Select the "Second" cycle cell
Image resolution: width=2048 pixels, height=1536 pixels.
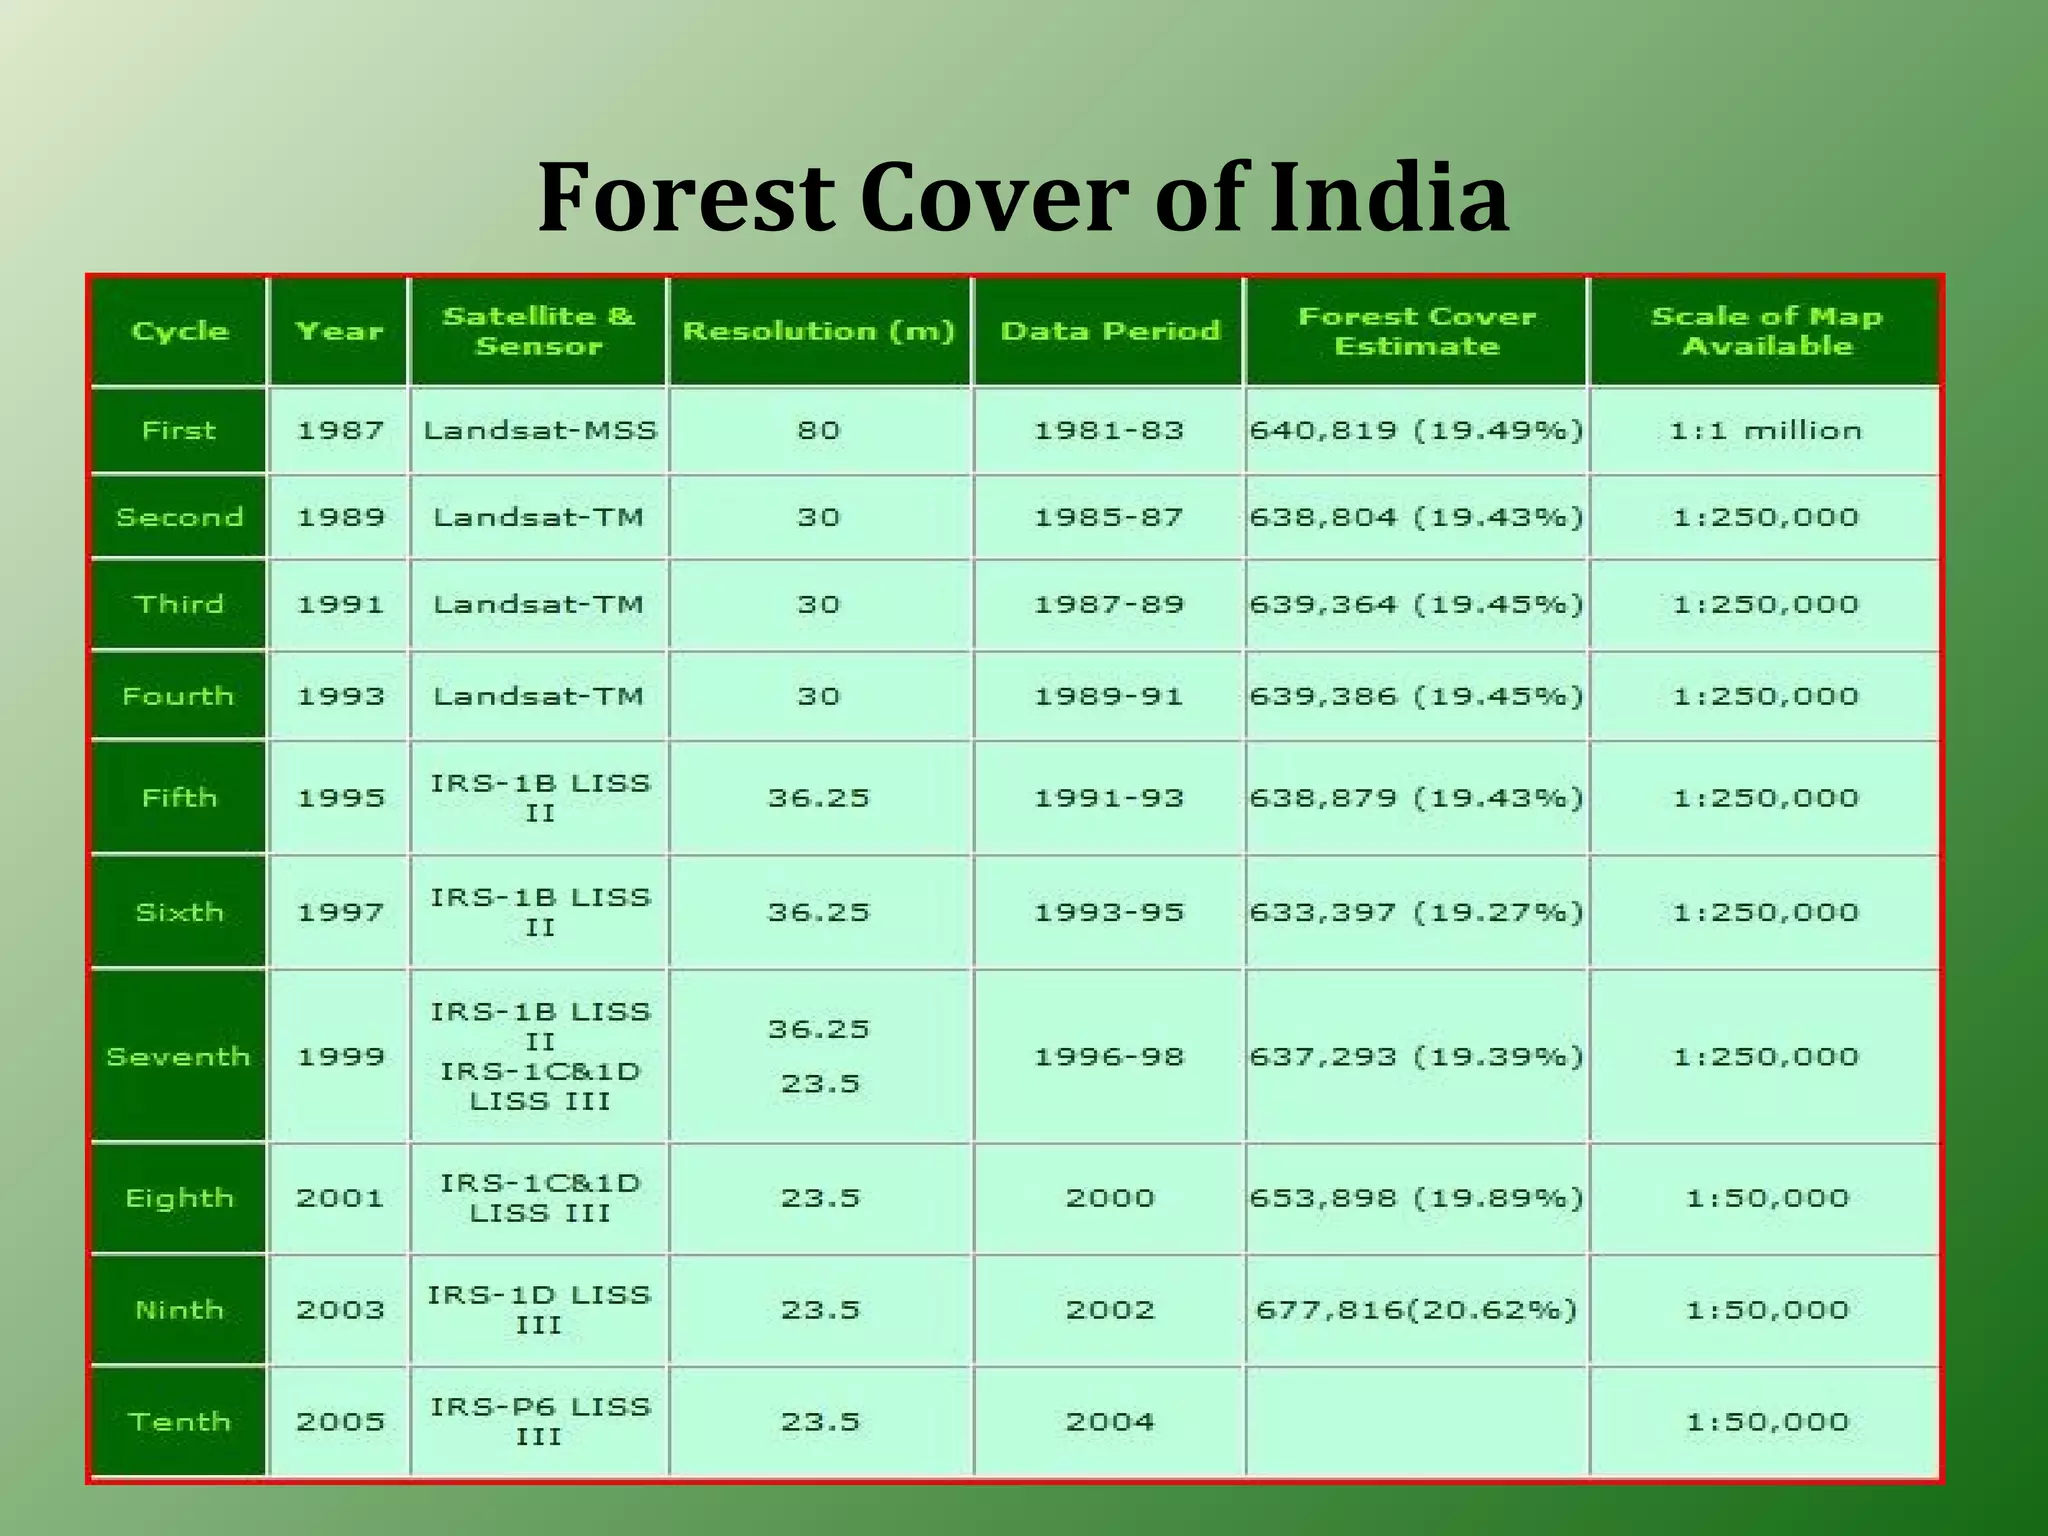[x=180, y=517]
